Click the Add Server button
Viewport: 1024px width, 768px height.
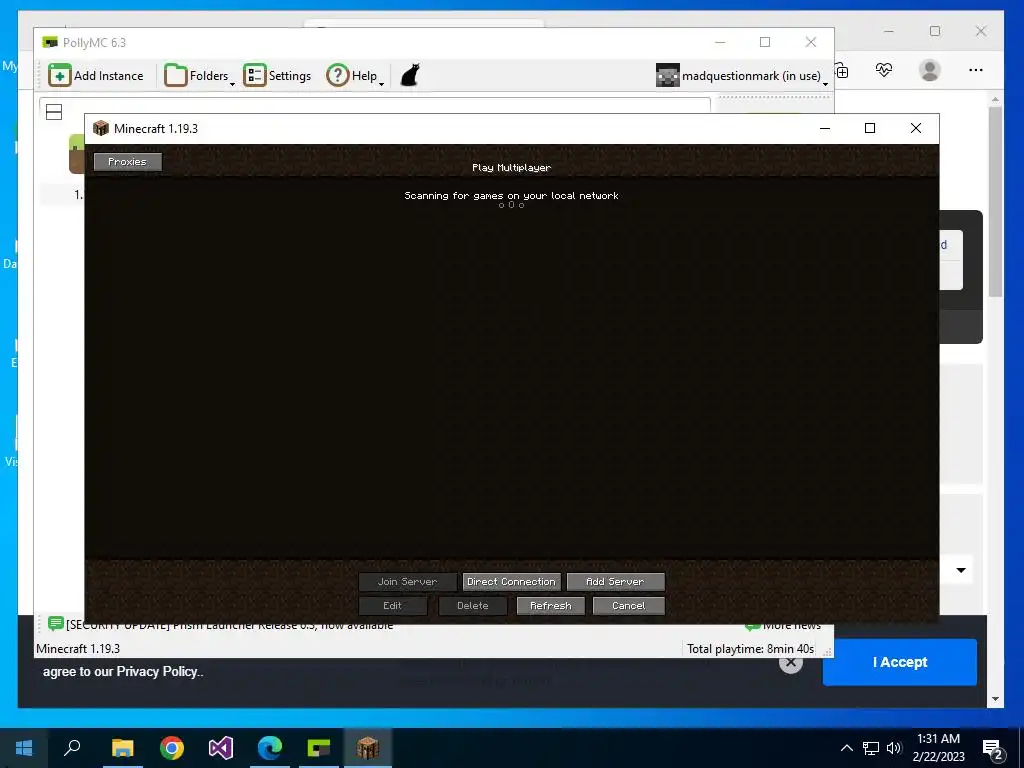click(x=615, y=581)
